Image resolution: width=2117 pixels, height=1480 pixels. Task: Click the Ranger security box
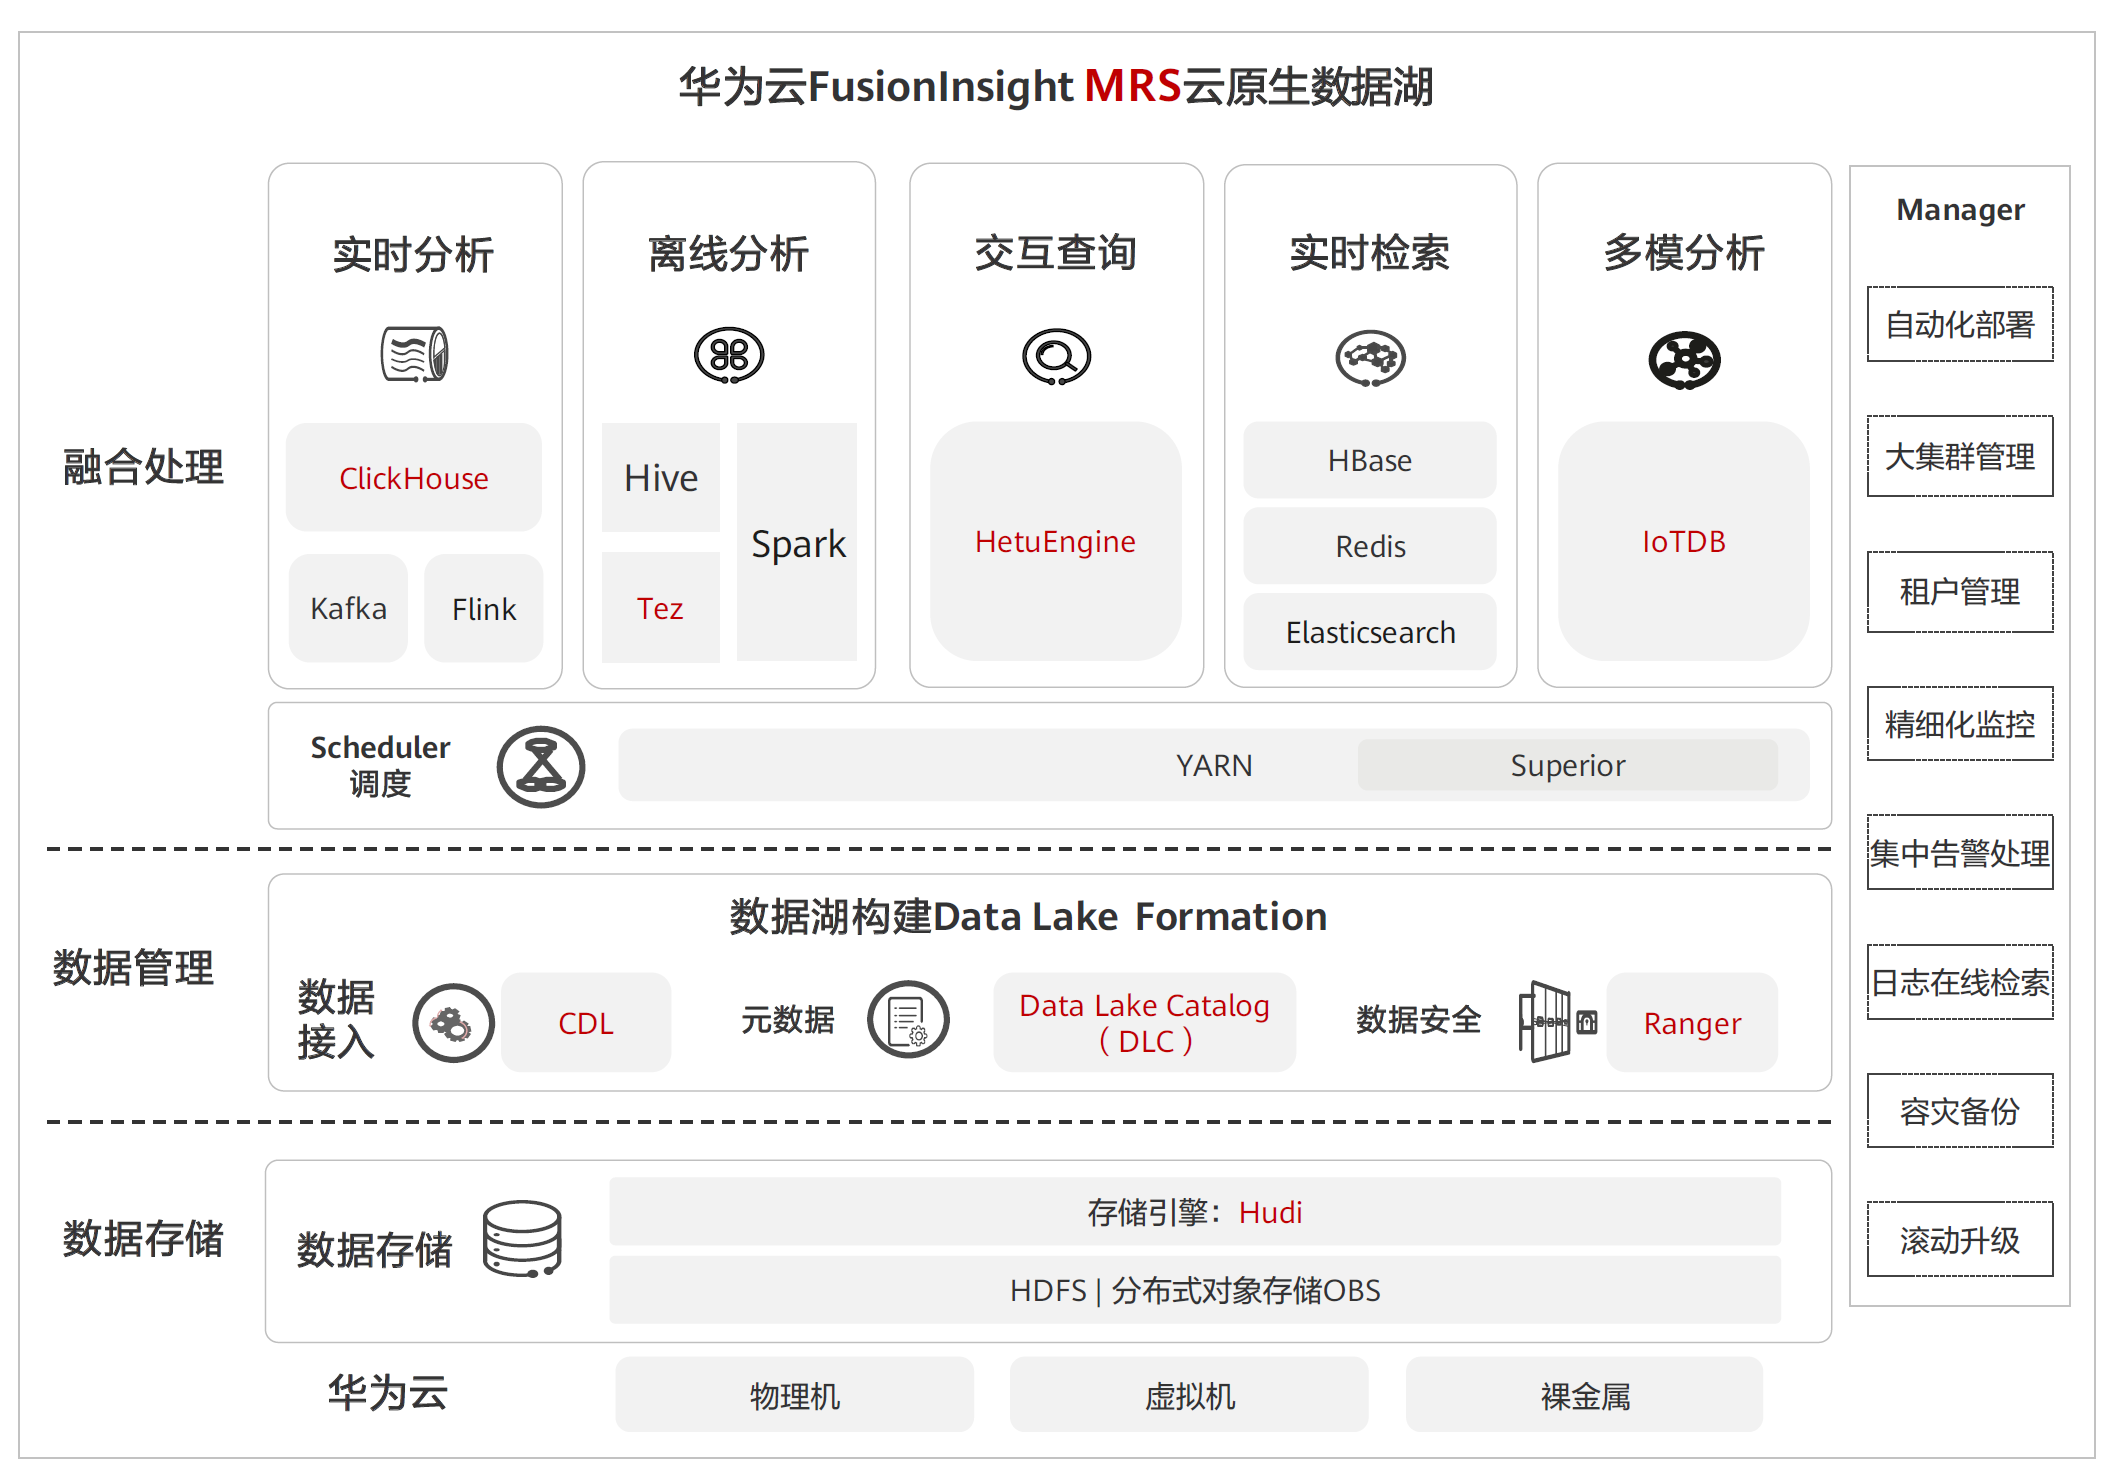point(1692,1023)
